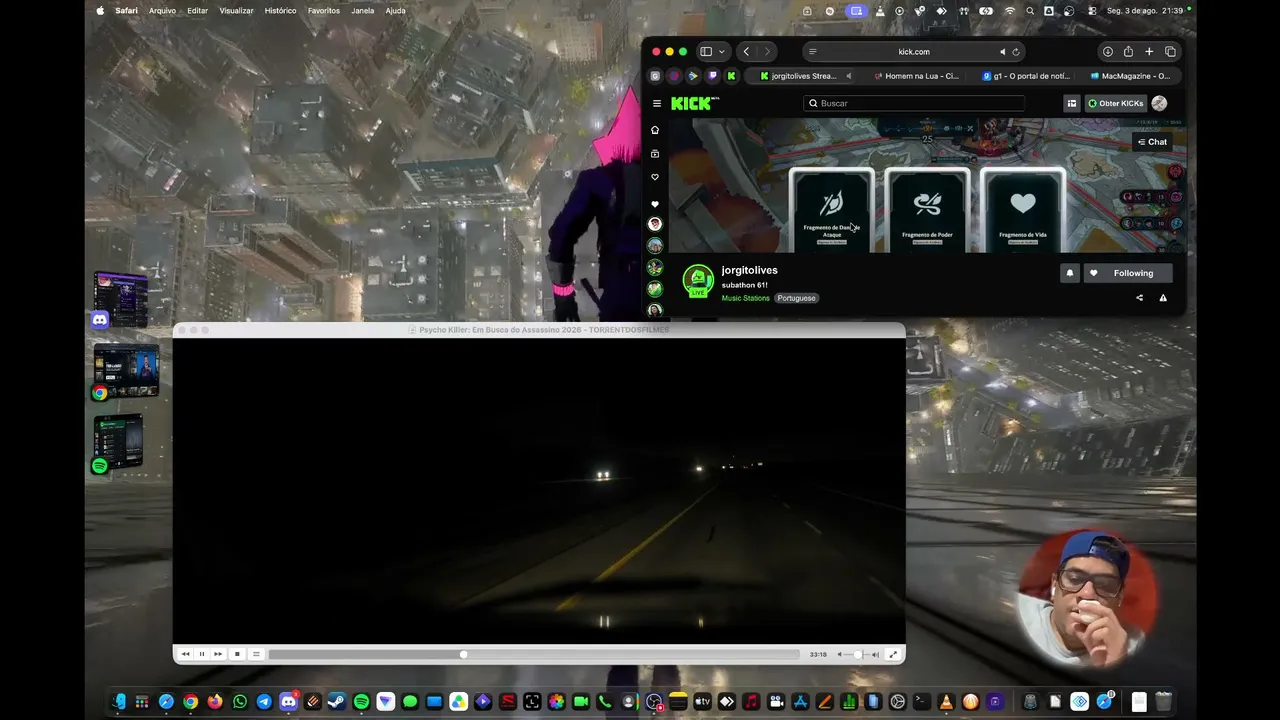Reload the kick.com page
The width and height of the screenshot is (1280, 720).
(1016, 52)
